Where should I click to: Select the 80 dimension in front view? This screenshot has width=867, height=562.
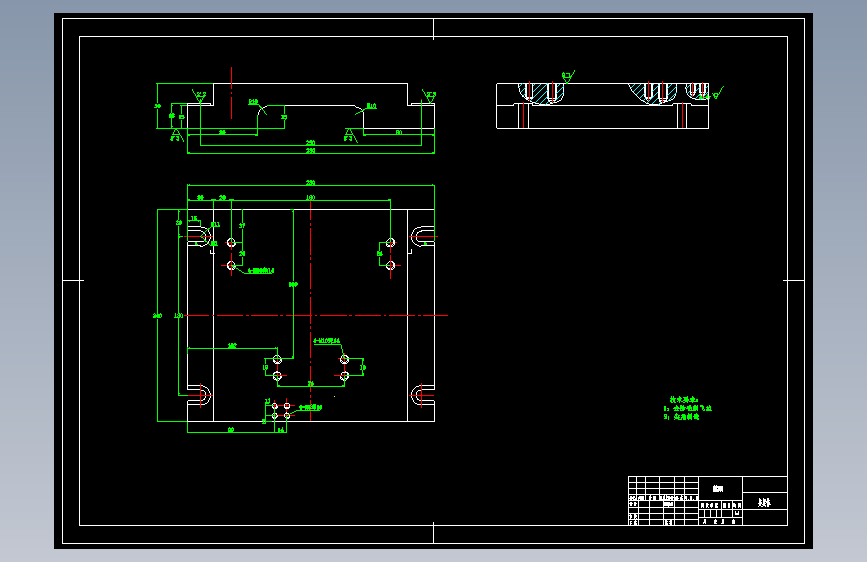(399, 132)
